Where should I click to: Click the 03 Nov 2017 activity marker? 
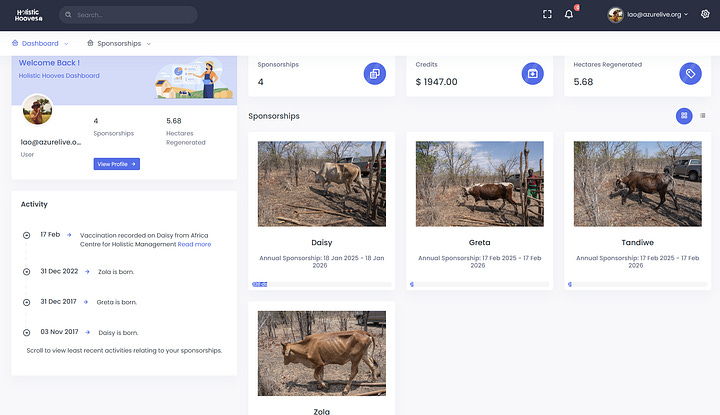coord(27,332)
